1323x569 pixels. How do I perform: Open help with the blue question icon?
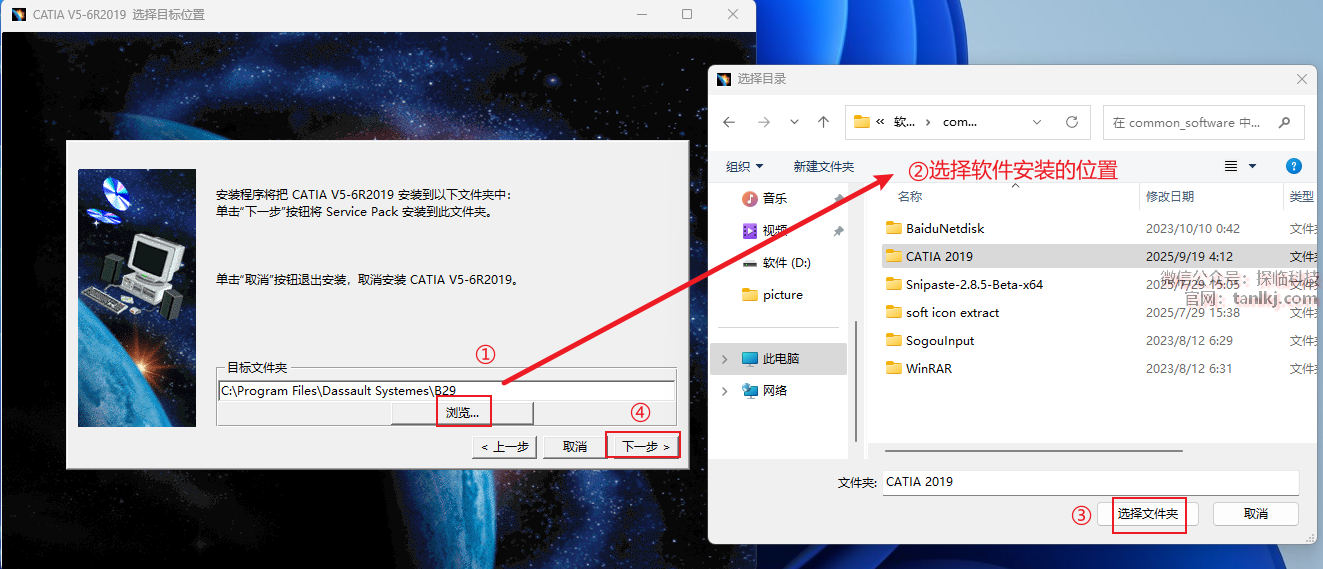pyautogui.click(x=1293, y=166)
